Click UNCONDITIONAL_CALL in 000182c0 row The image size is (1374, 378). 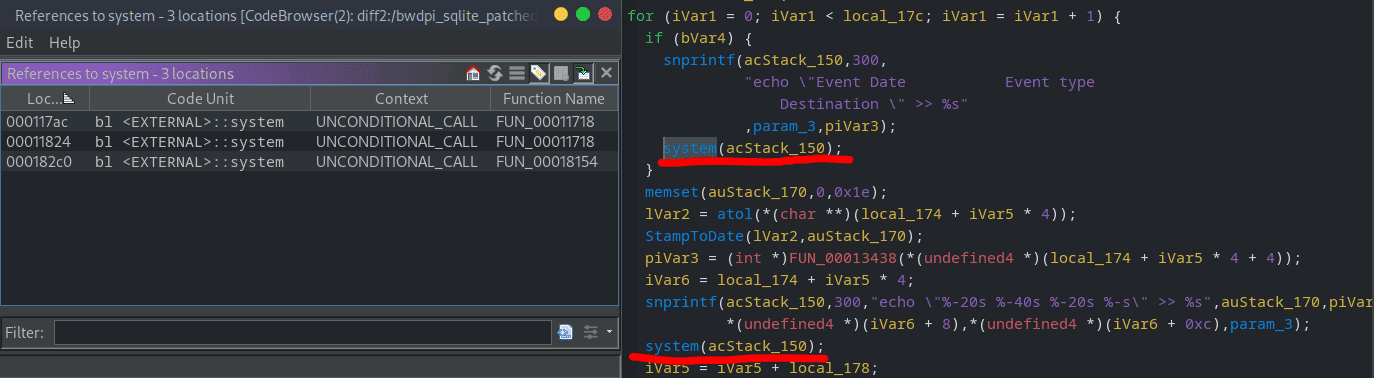point(397,161)
